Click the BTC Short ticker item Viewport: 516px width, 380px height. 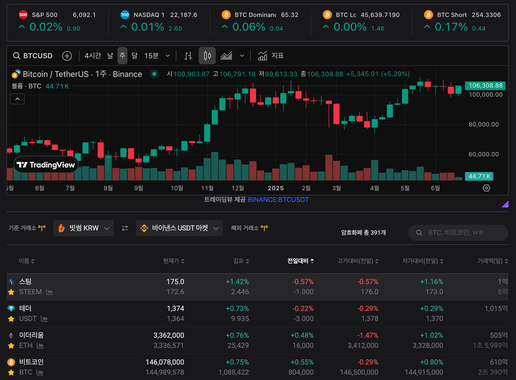[x=462, y=22]
